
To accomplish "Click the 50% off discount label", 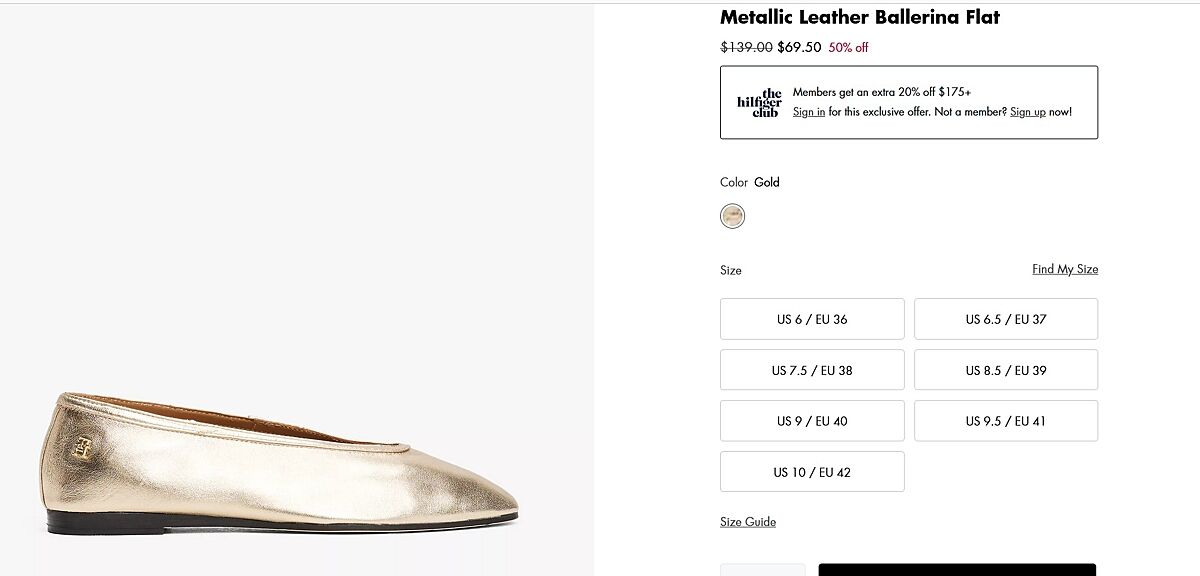I will tap(848, 47).
